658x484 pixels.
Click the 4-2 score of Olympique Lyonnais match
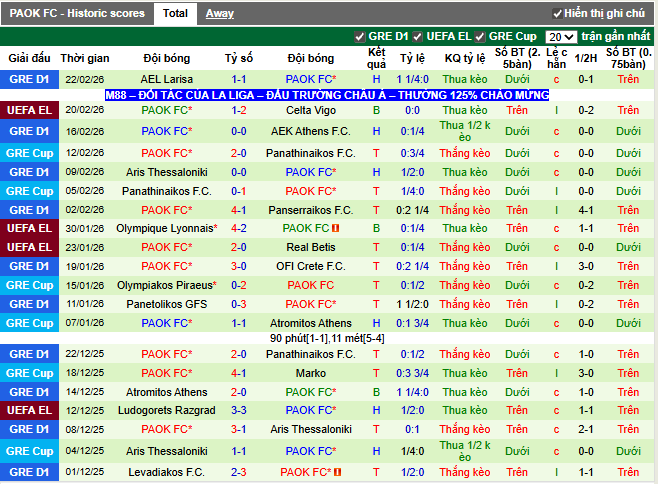[x=239, y=228]
